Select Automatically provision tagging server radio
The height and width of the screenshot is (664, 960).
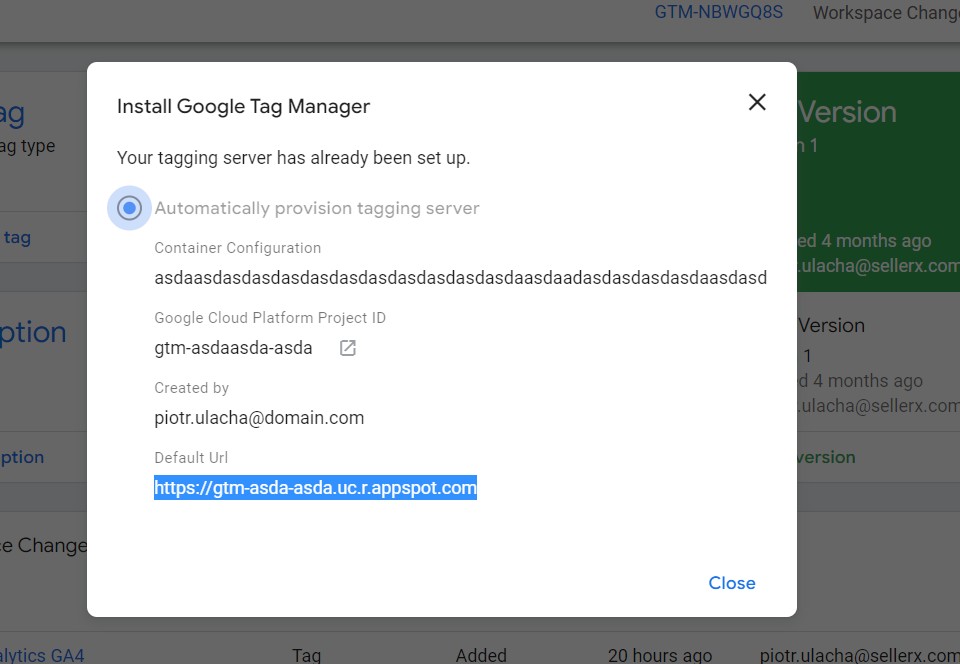pyautogui.click(x=129, y=208)
